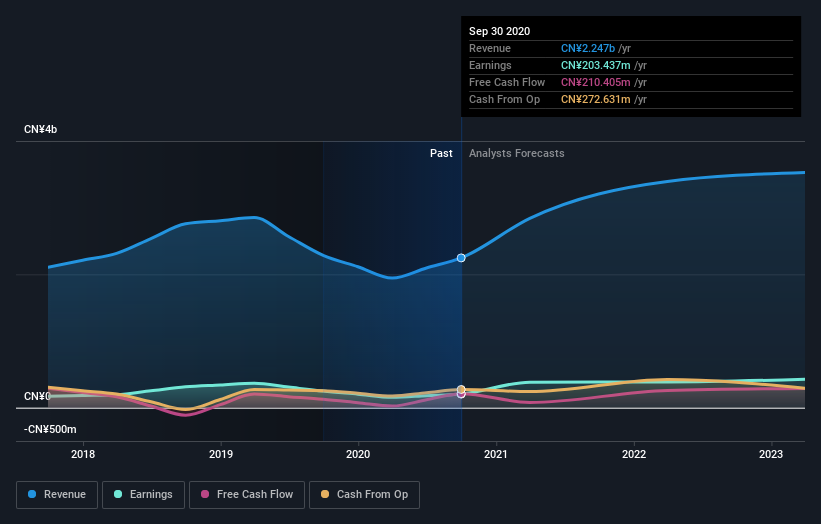Click the 2023 axis label

[771, 454]
